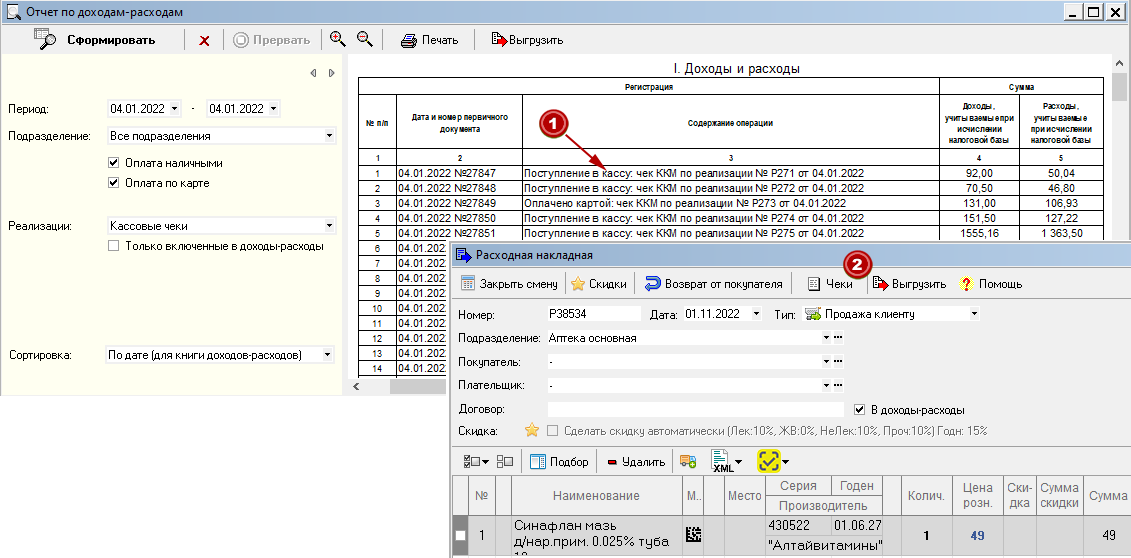Click the Удалить button
This screenshot has height=558, width=1131.
[636, 461]
